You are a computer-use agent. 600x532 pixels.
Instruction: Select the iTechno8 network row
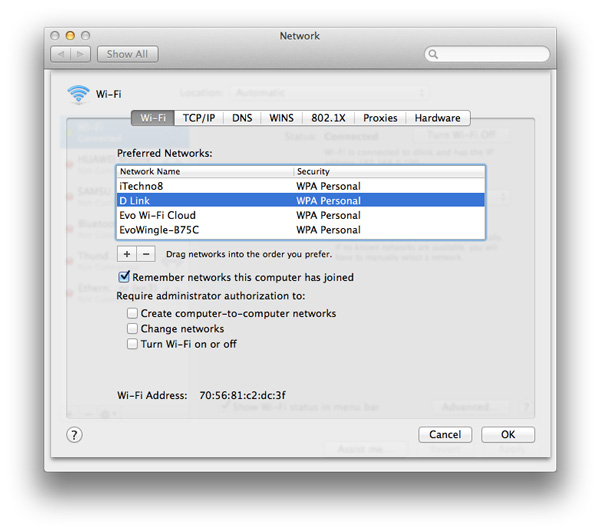tap(301, 186)
